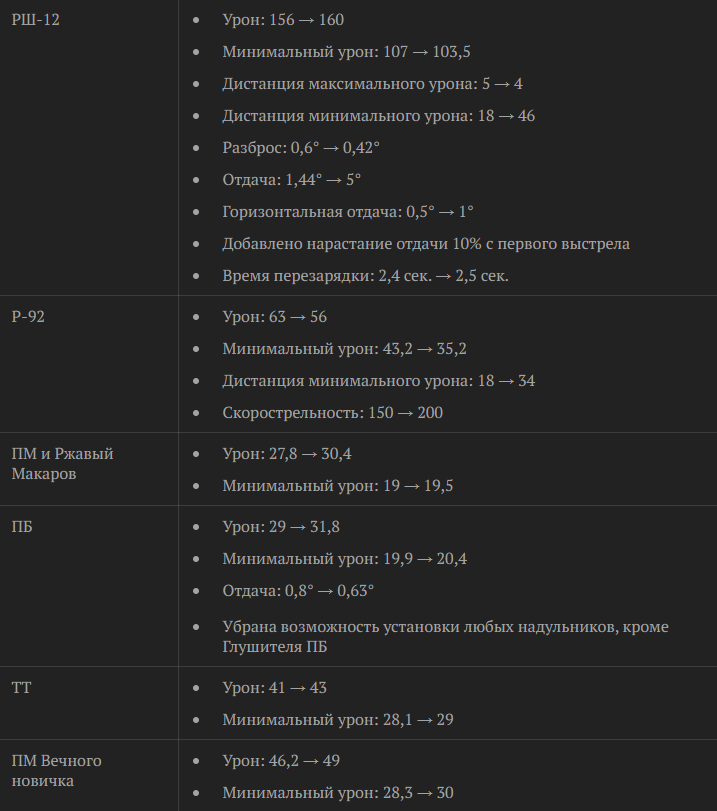The image size is (717, 811).
Task: Click Минимальный урон: 107 → 103,5 line
Action: (346, 52)
